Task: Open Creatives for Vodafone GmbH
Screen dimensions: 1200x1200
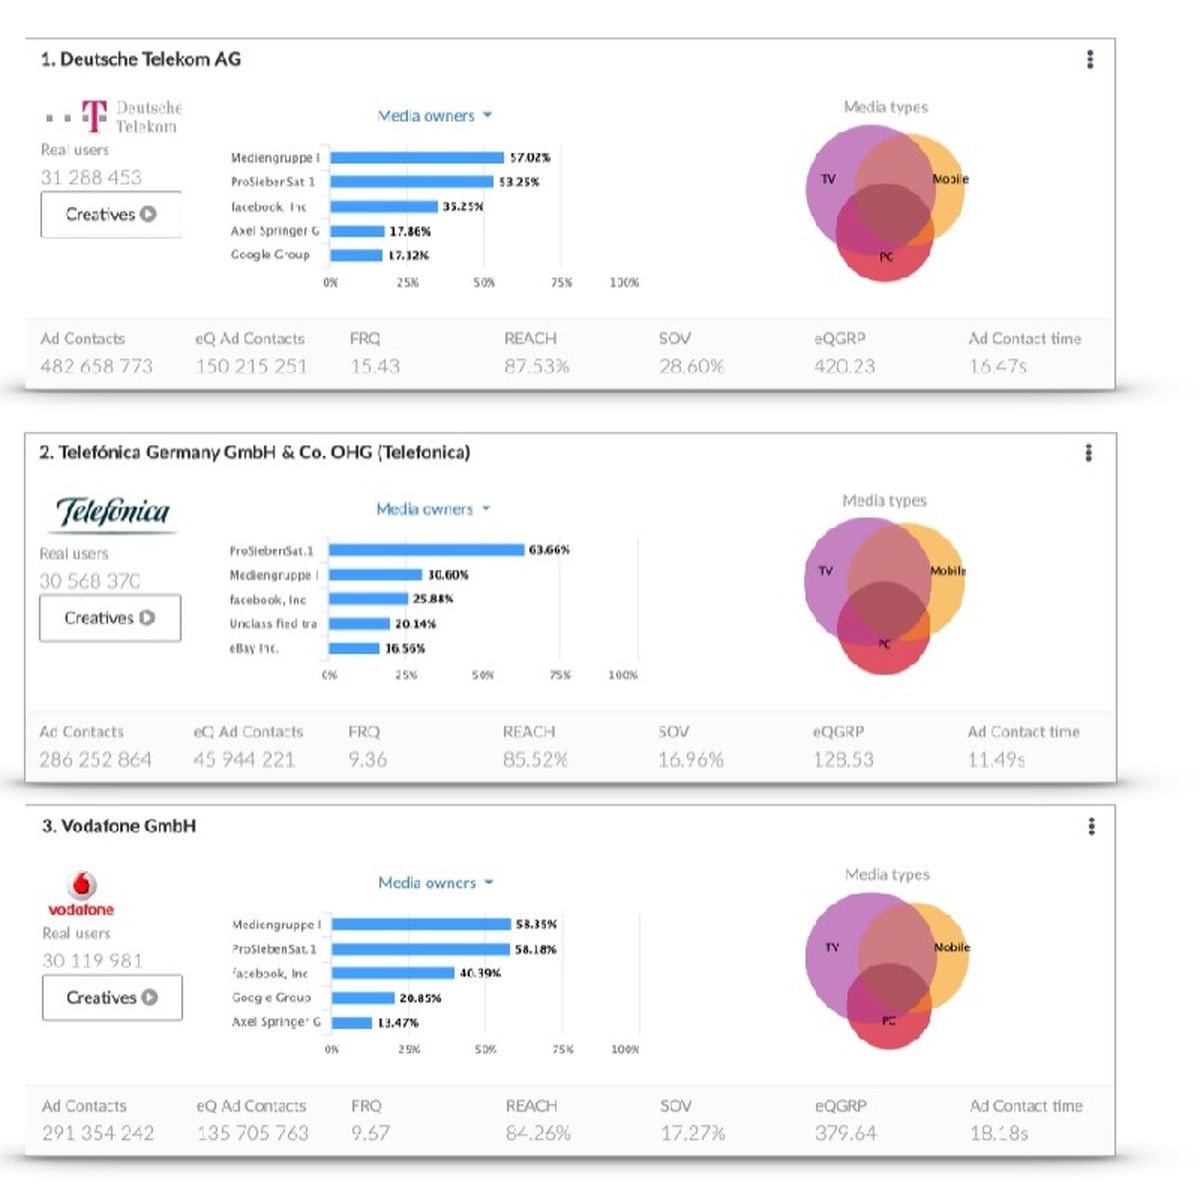Action: [112, 997]
